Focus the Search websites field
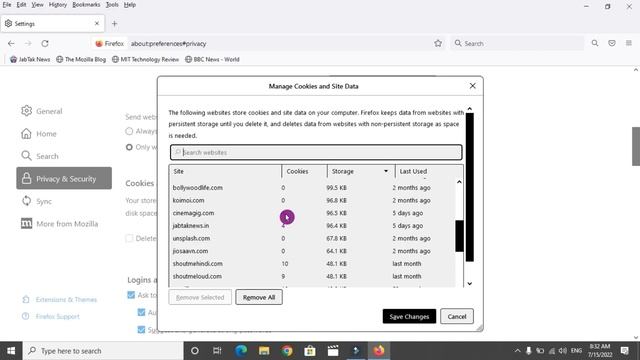This screenshot has width=640, height=360. [316, 152]
